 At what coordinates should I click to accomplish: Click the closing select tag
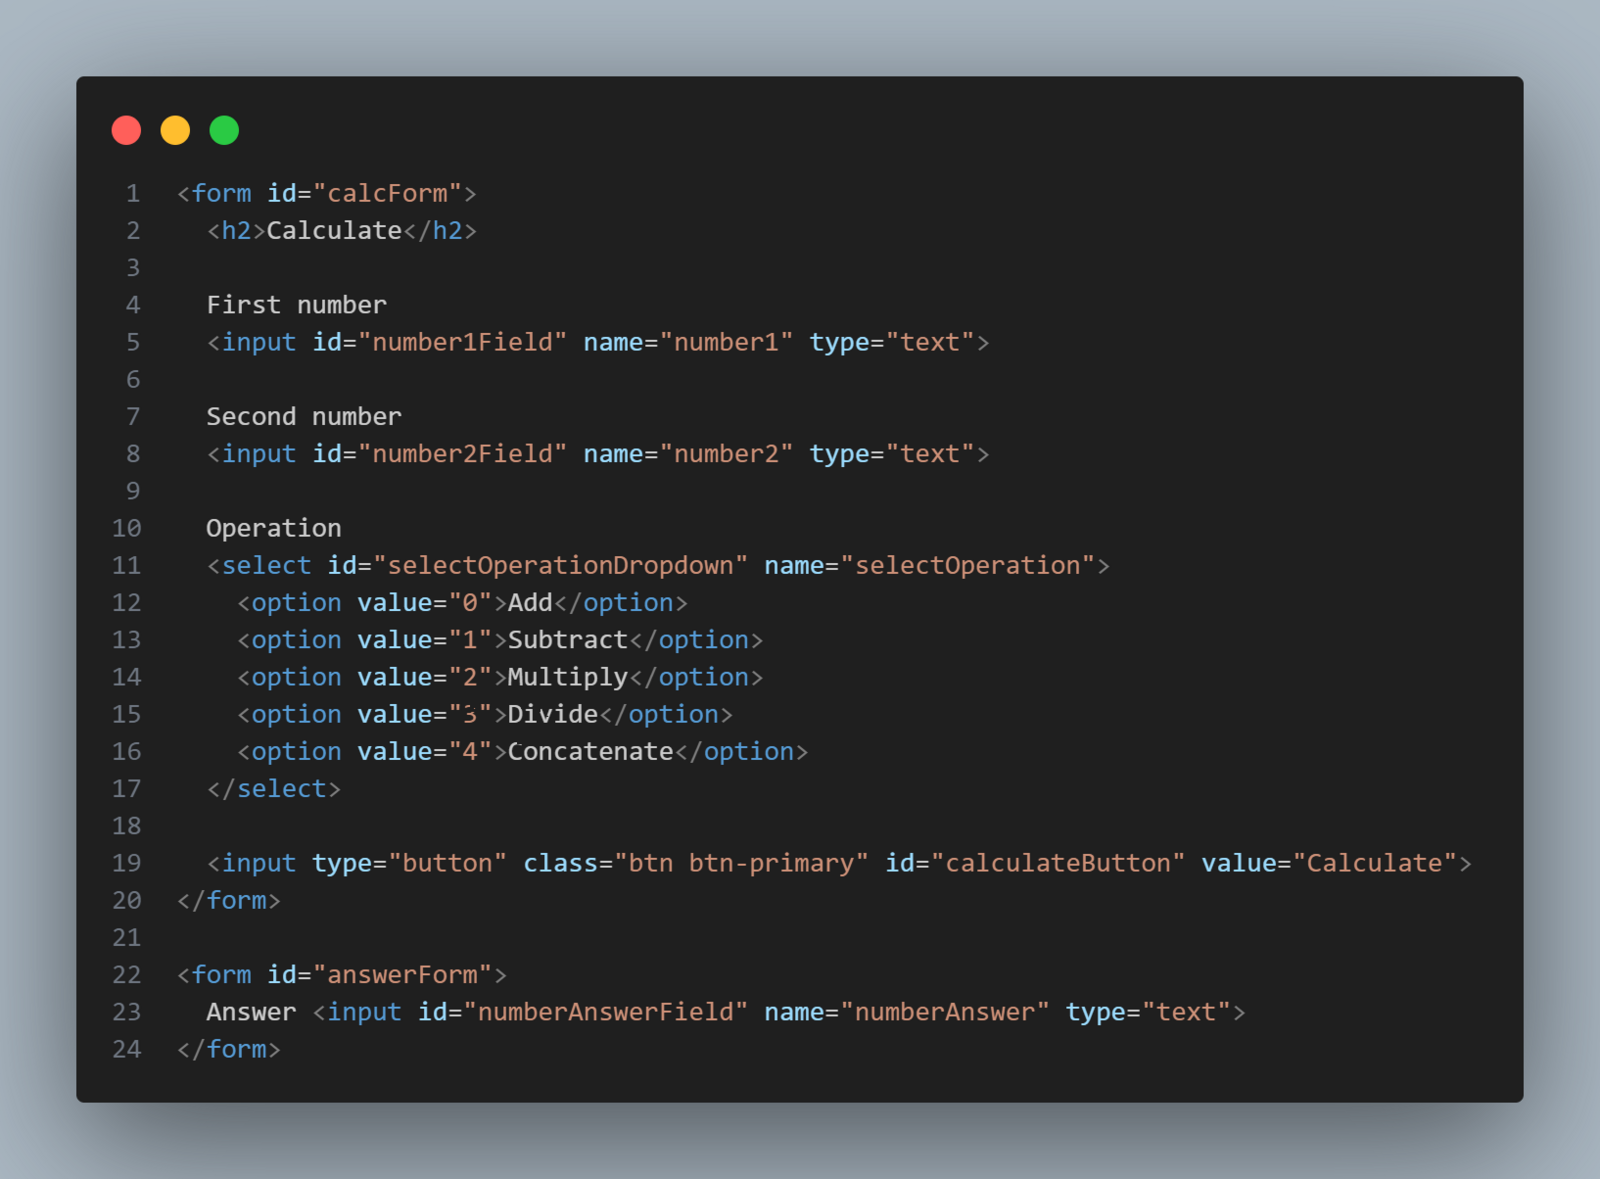tap(273, 789)
